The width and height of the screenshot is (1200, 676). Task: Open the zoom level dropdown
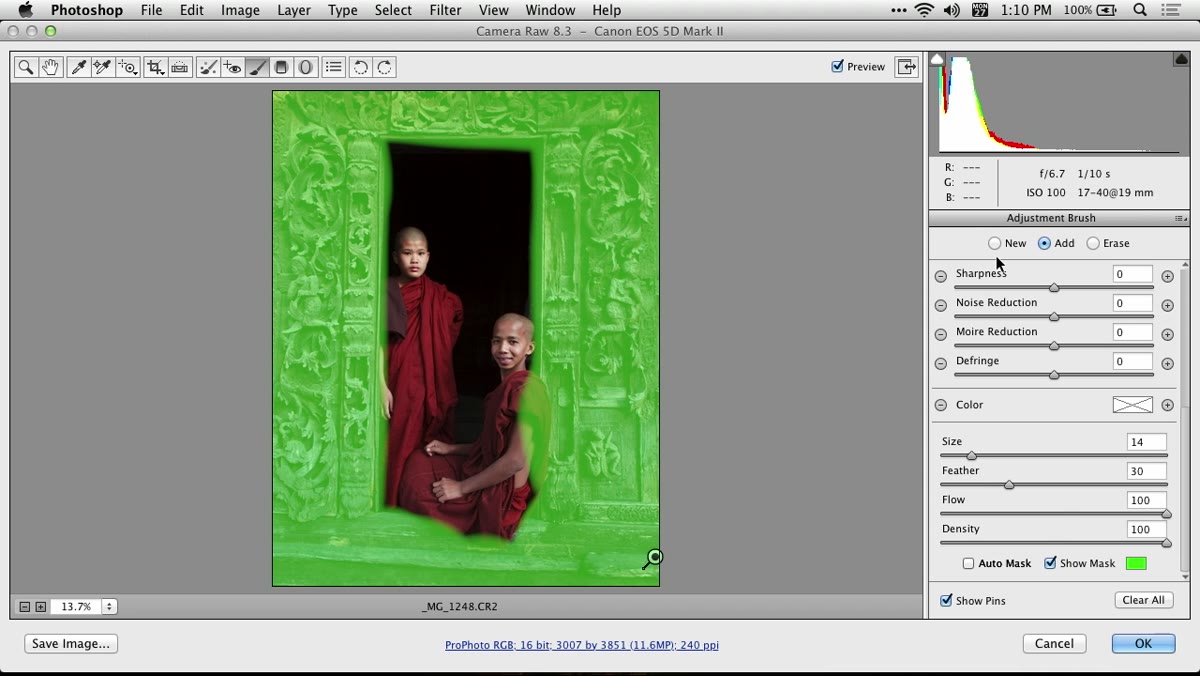(109, 606)
